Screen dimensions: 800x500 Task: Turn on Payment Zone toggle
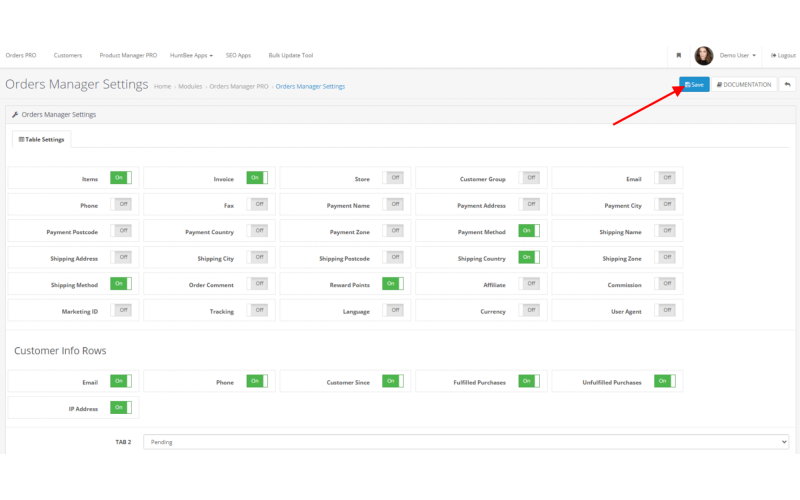point(393,231)
